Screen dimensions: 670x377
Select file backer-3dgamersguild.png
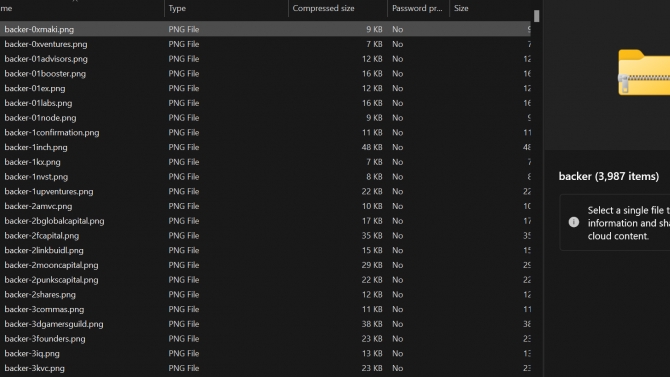pos(54,324)
